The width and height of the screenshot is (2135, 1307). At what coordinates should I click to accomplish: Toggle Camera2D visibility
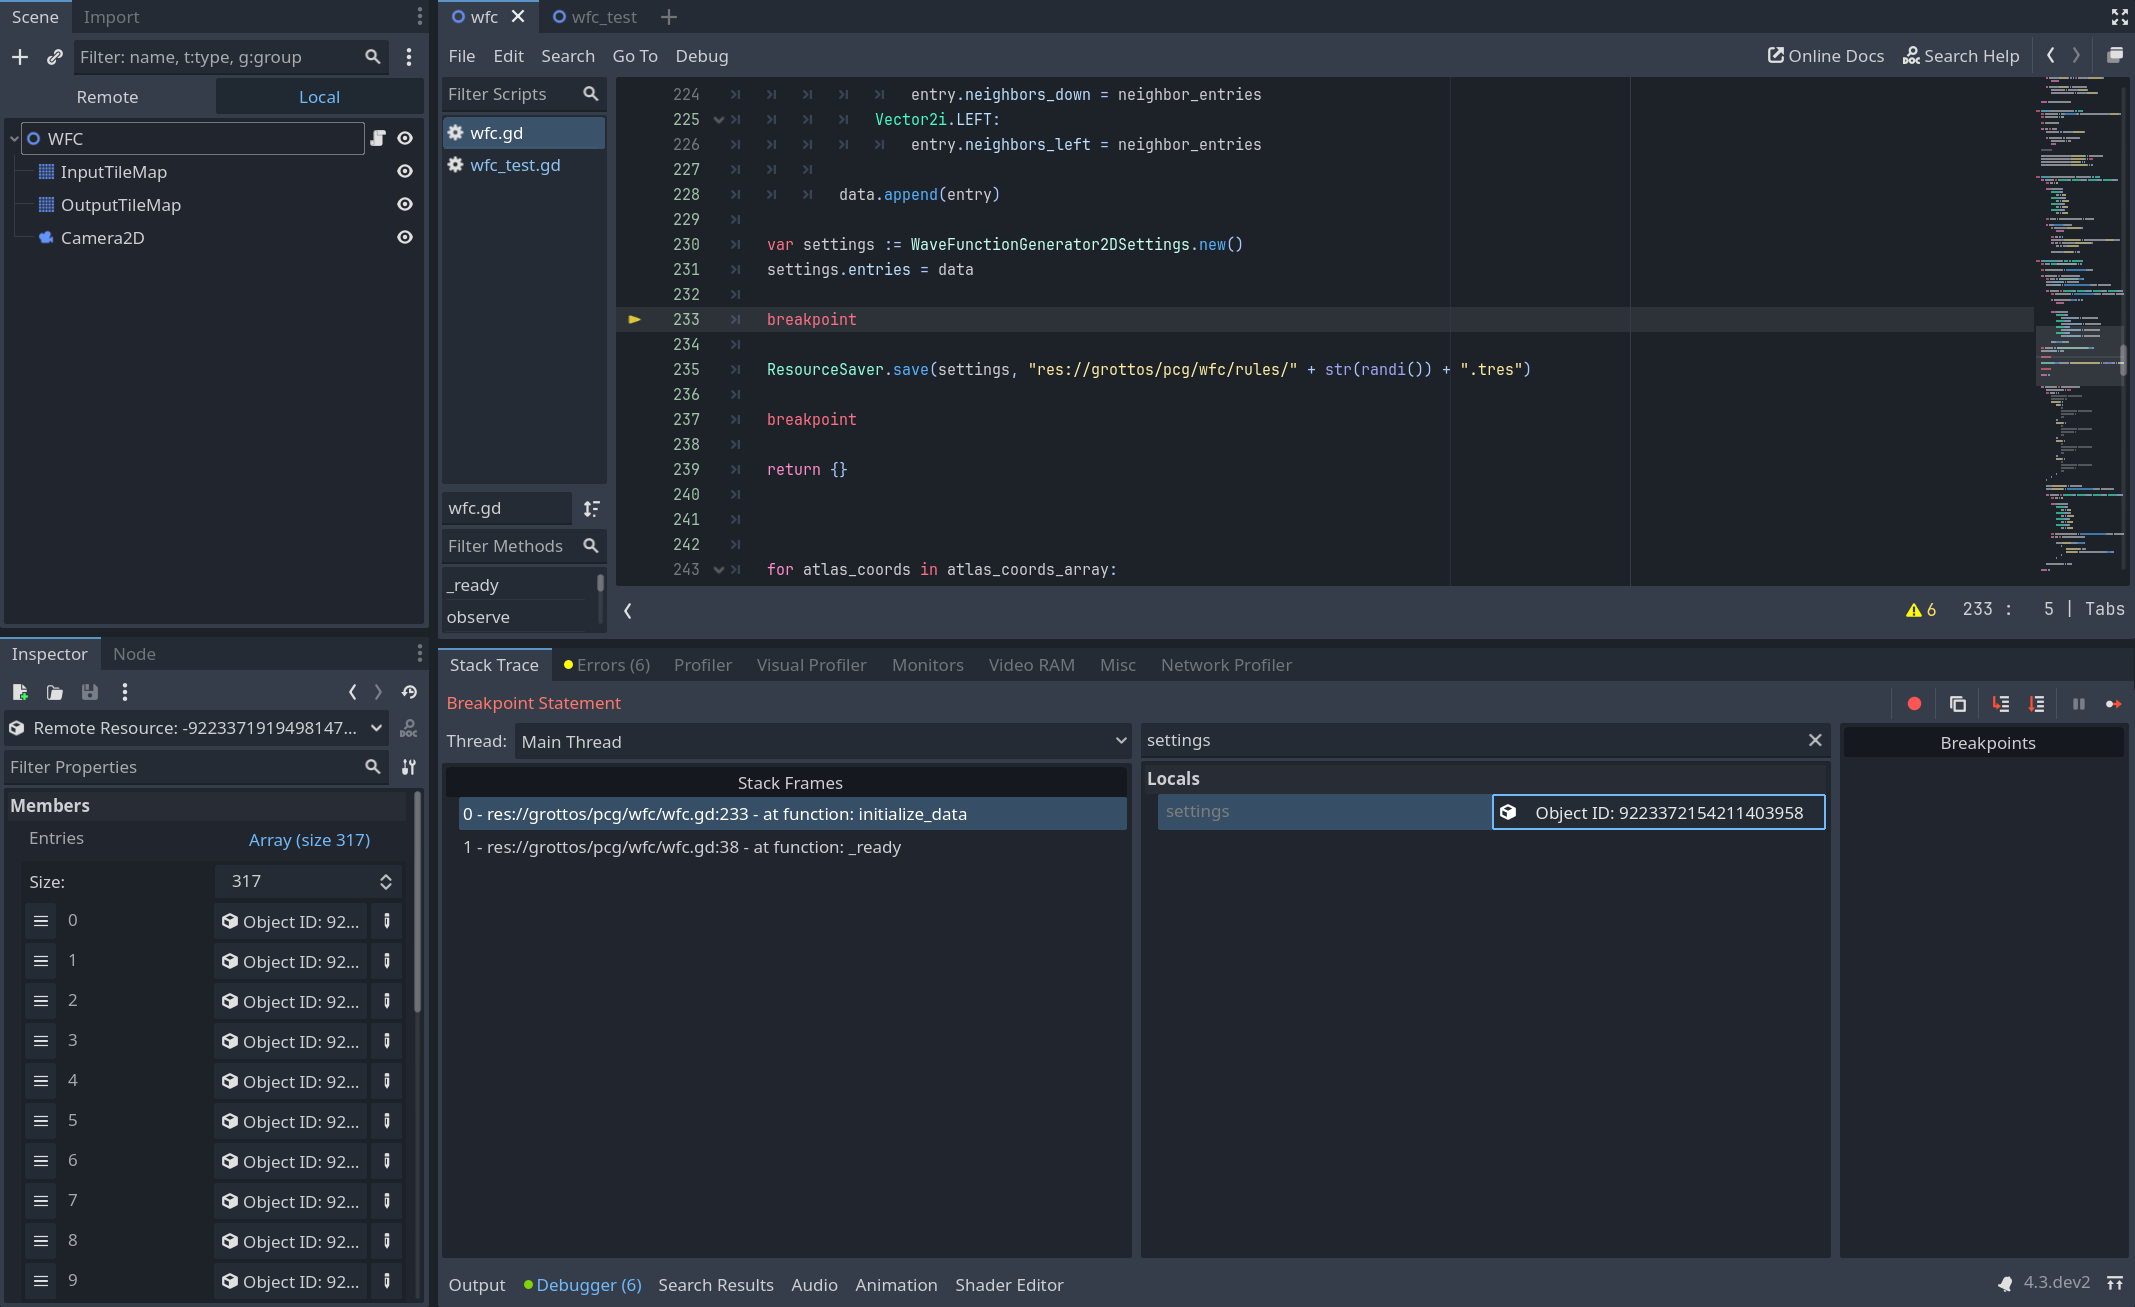click(x=404, y=237)
